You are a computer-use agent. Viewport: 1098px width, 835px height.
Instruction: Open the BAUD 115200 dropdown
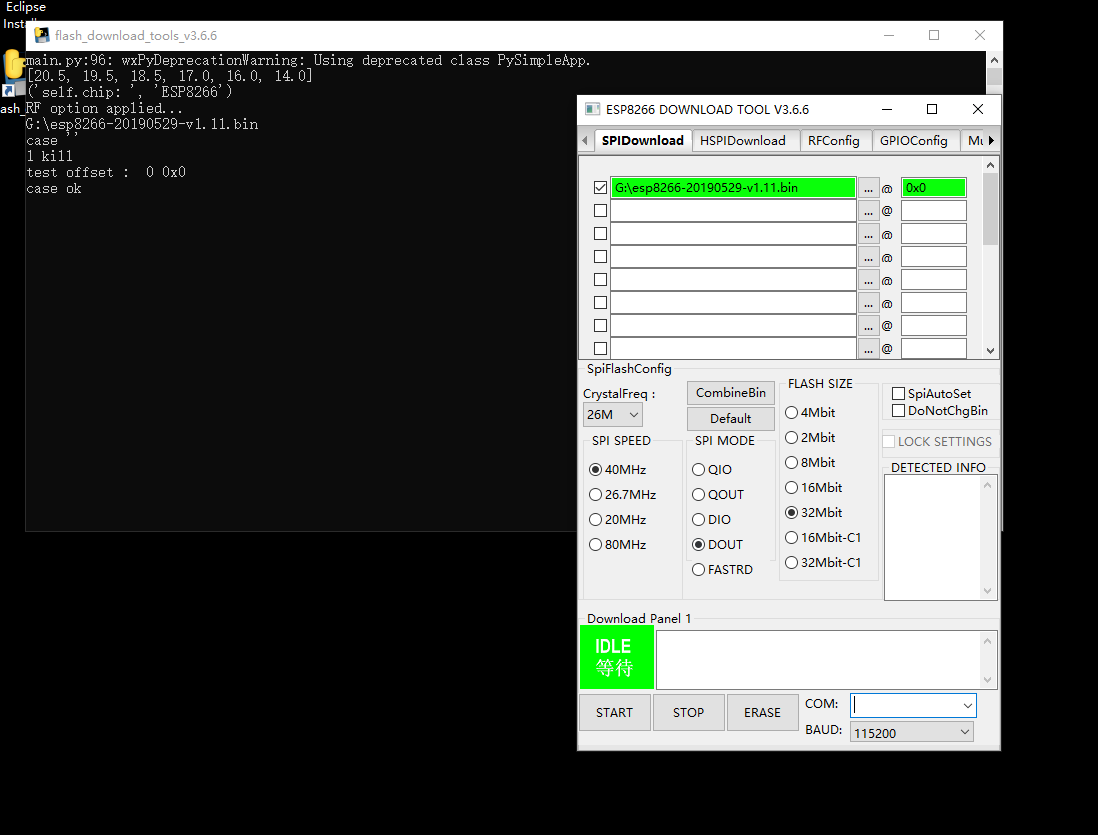click(x=912, y=733)
